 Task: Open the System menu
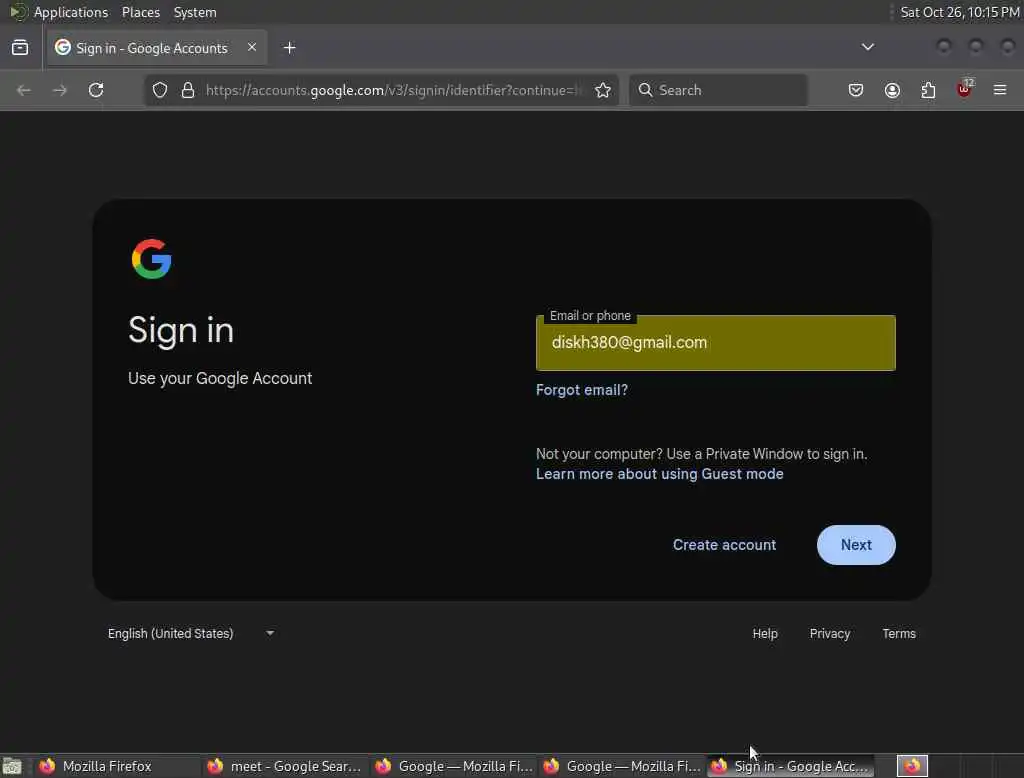(x=195, y=12)
